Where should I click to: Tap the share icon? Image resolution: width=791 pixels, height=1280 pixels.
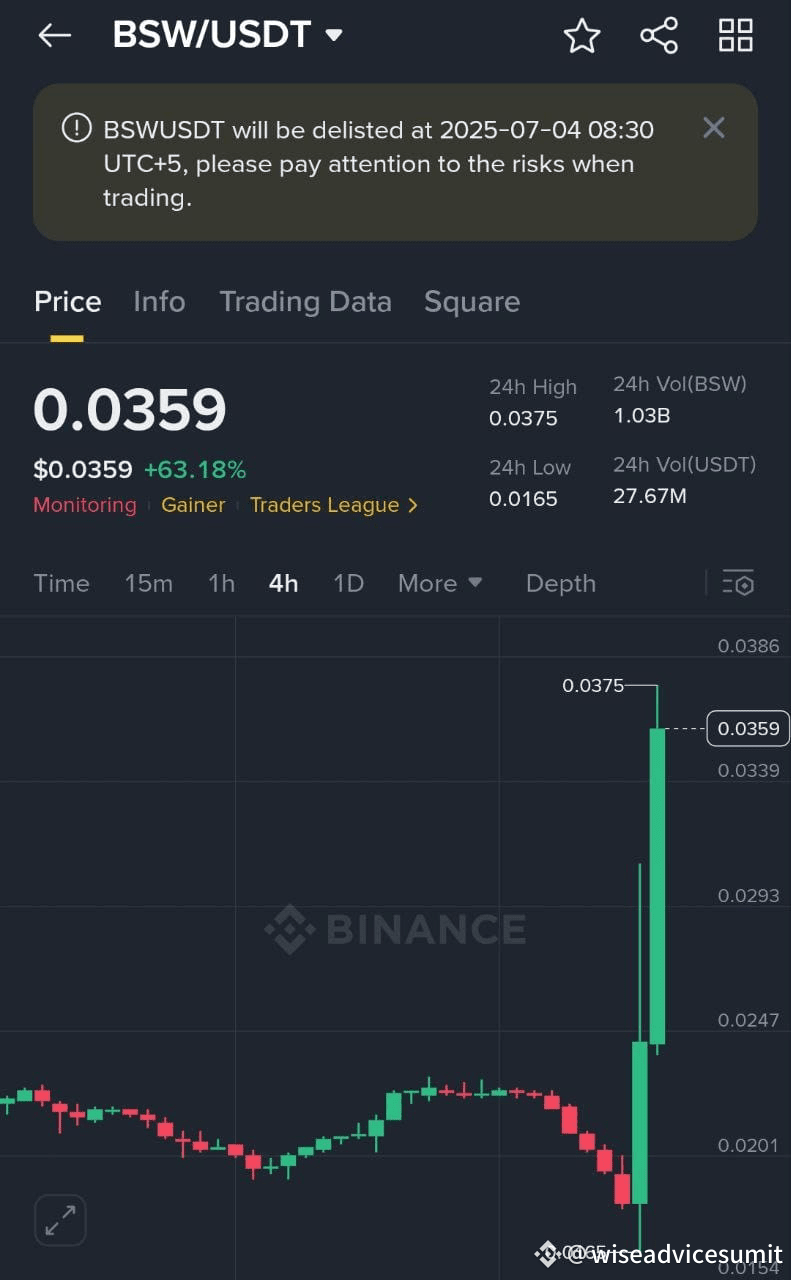click(x=659, y=36)
